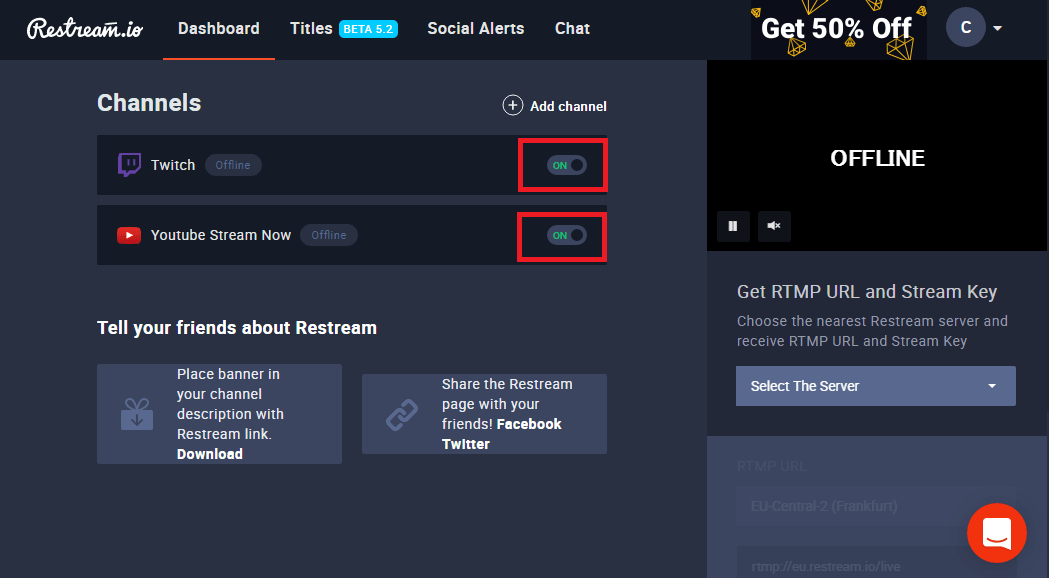Click the Twitch channel logo icon

coord(129,165)
